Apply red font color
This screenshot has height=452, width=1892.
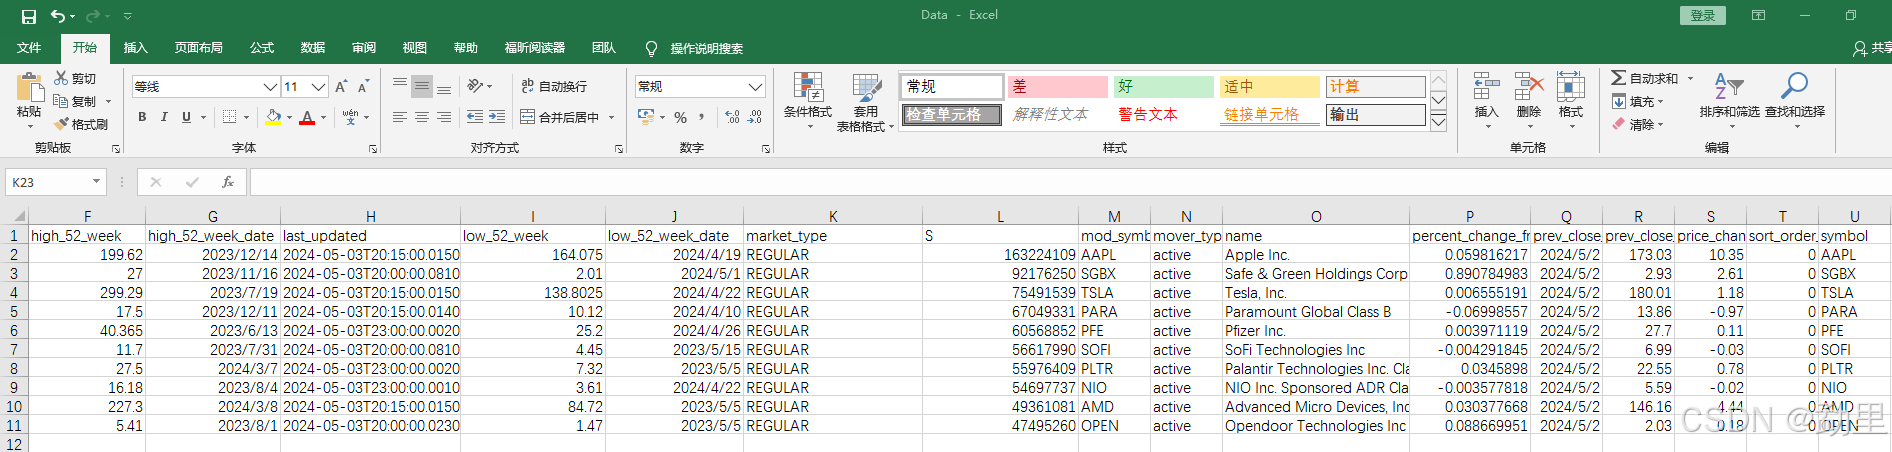(x=308, y=117)
